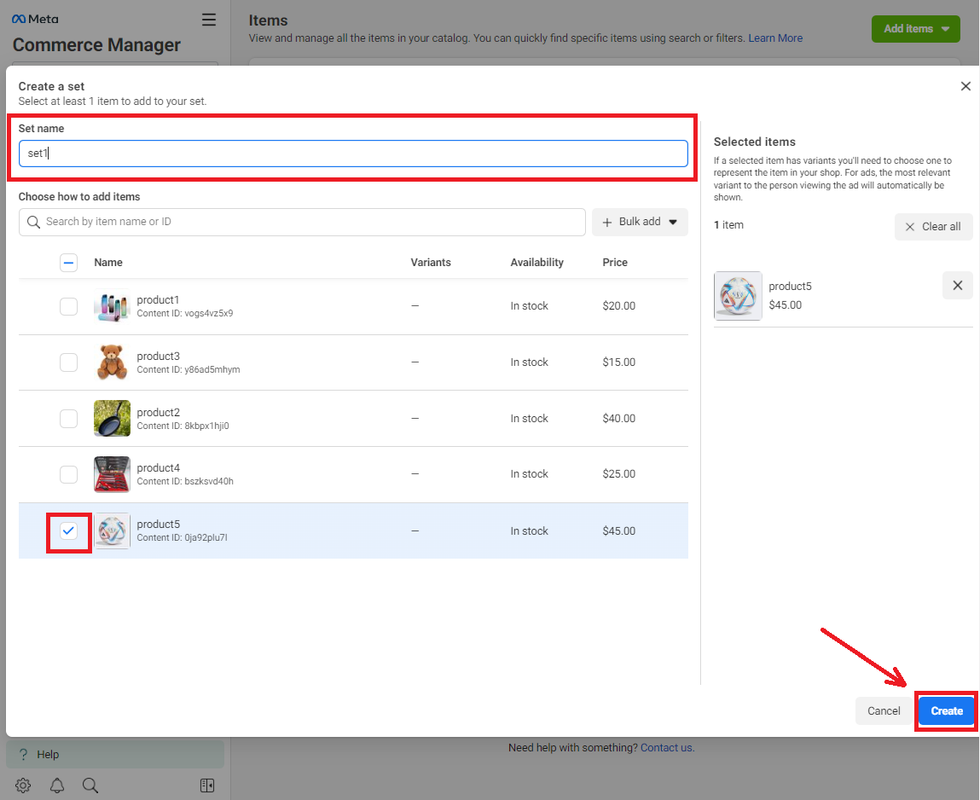Check the product3 checkbox
980x800 pixels.
coord(69,362)
